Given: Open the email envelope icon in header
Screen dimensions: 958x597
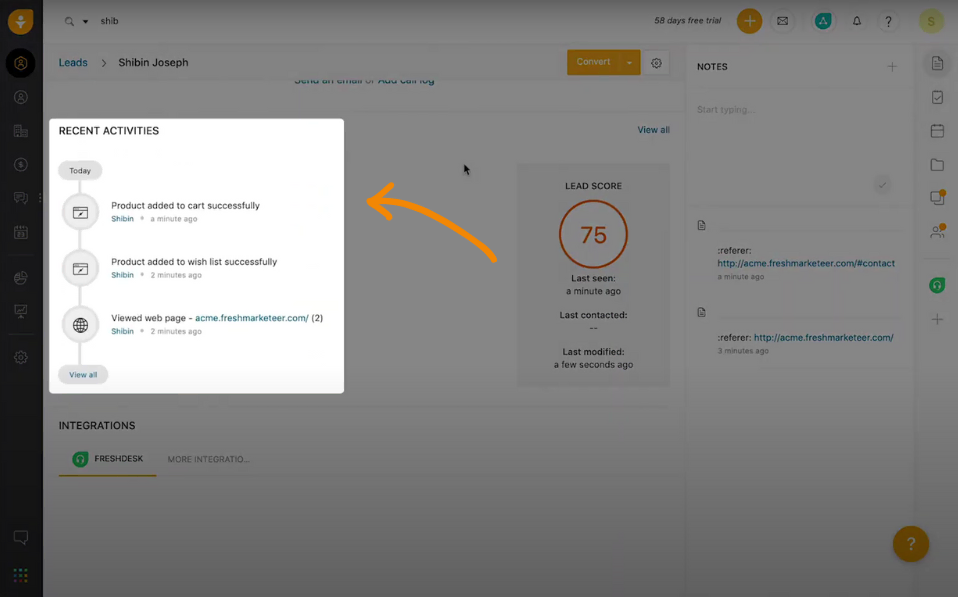Looking at the screenshot, I should click(783, 21).
